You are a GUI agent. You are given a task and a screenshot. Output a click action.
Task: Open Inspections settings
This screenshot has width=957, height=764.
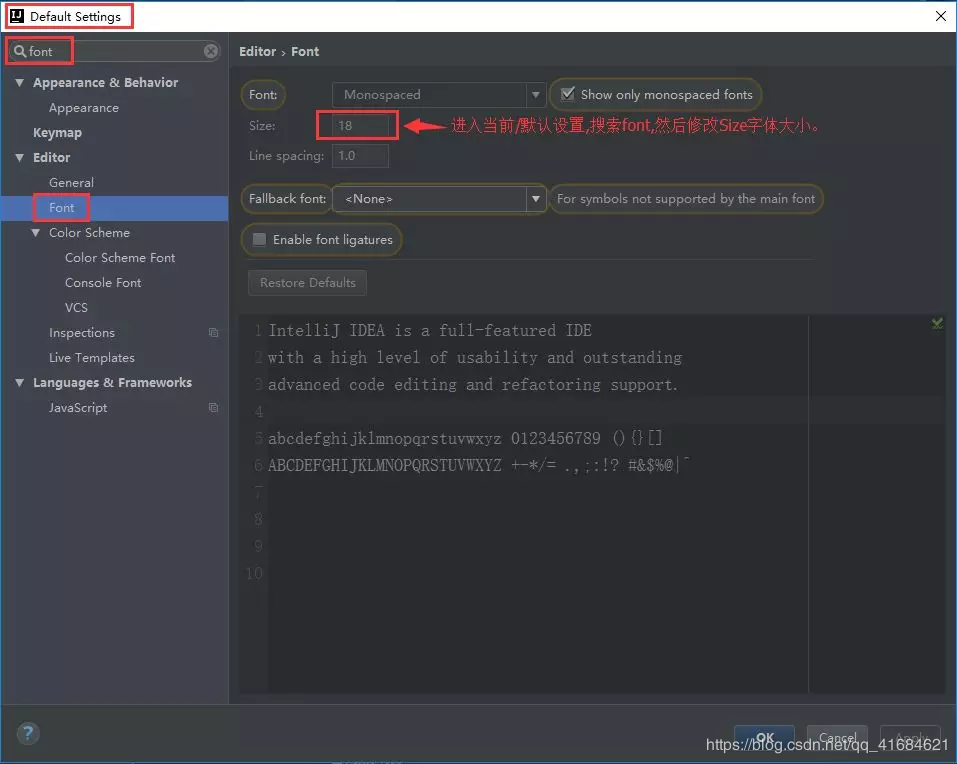tap(82, 333)
